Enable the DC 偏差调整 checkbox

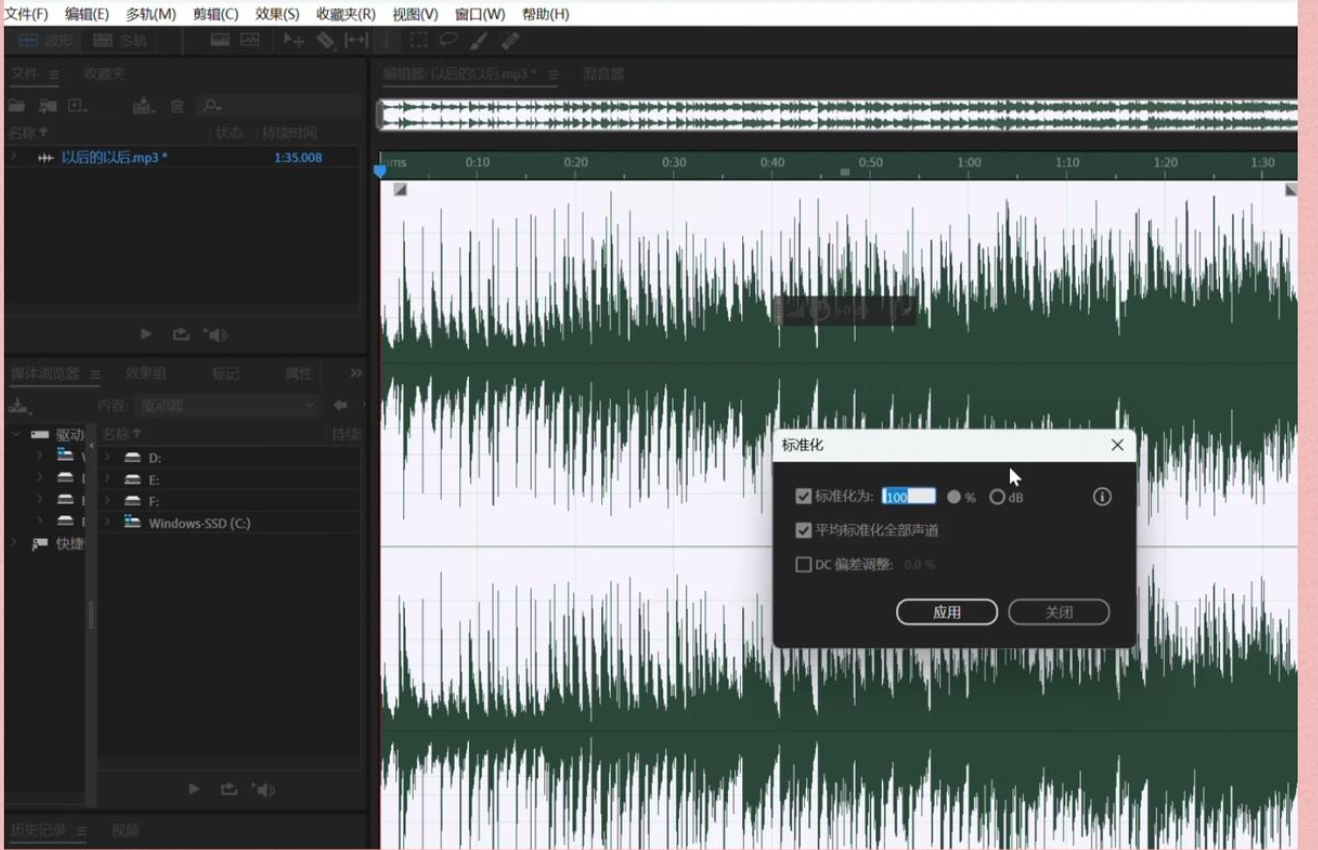point(803,565)
